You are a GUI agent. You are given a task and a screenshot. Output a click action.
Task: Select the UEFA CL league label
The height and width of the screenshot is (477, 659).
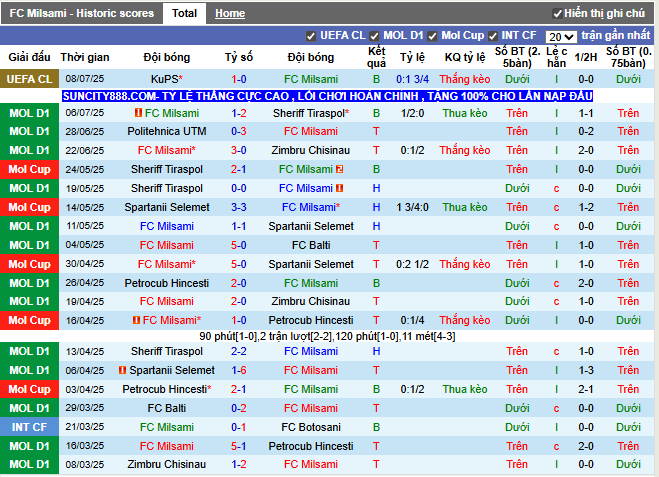29,79
